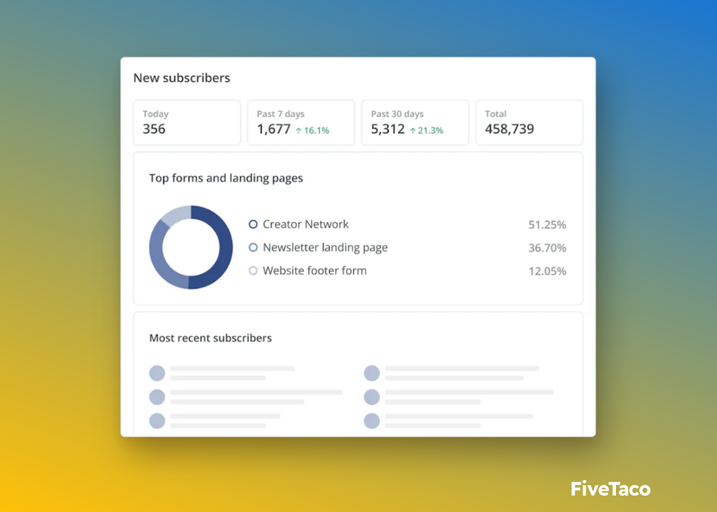The height and width of the screenshot is (512, 717).
Task: Open the Past 30 days stats card
Action: (415, 123)
